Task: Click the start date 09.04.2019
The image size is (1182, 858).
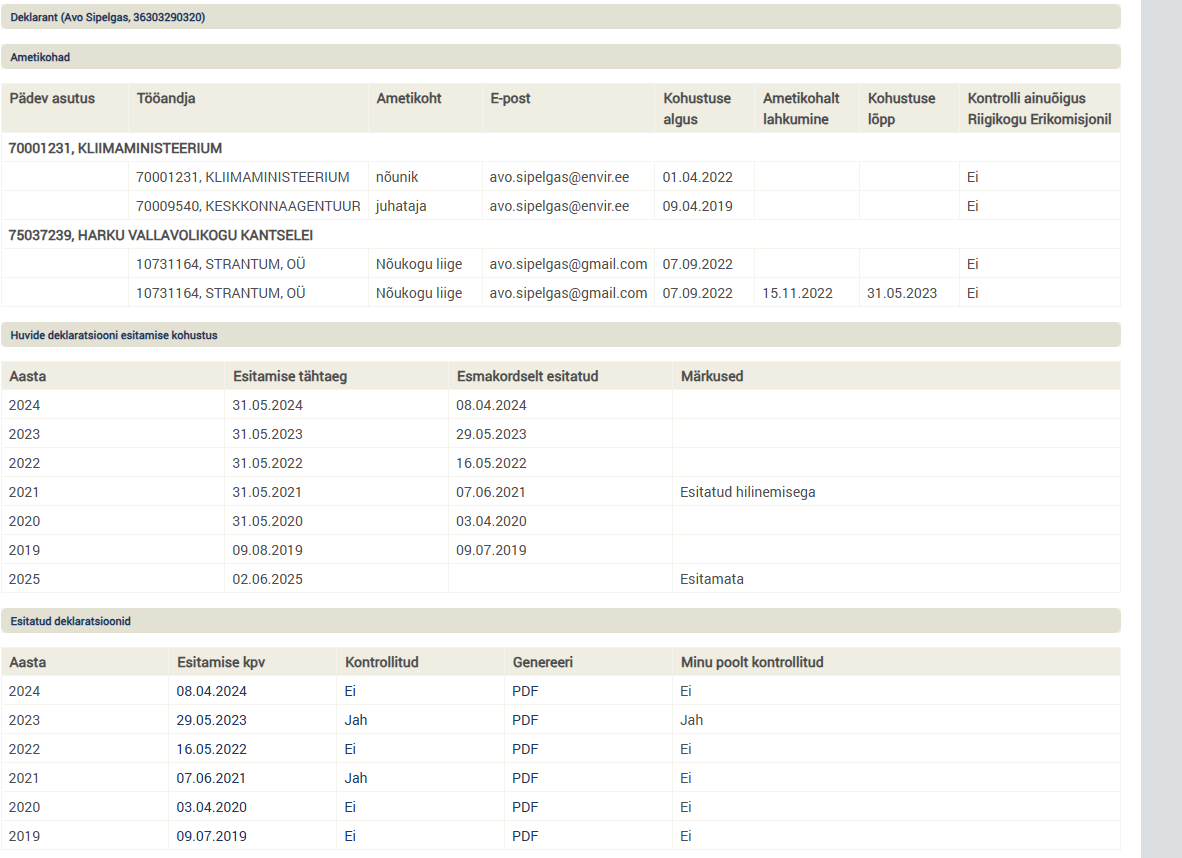Action: point(697,206)
